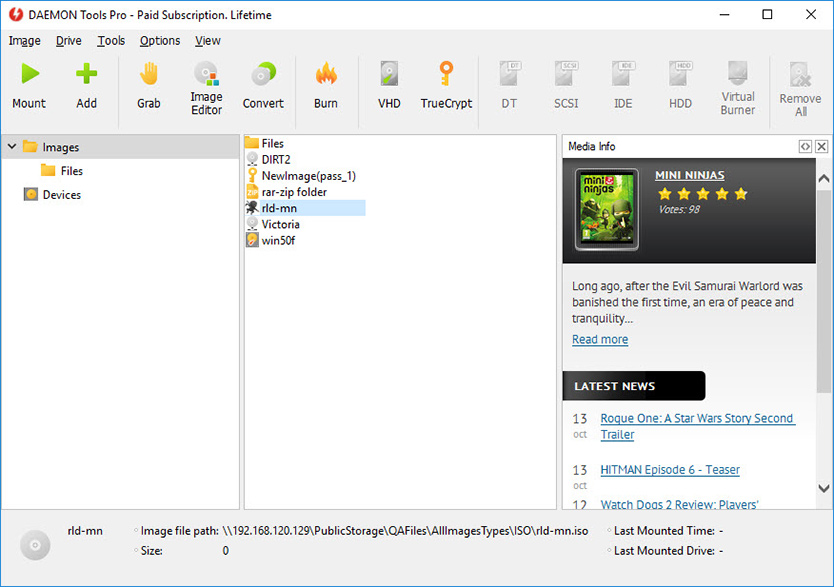Viewport: 834px width, 587px height.
Task: Open the Options menu
Action: pos(159,41)
